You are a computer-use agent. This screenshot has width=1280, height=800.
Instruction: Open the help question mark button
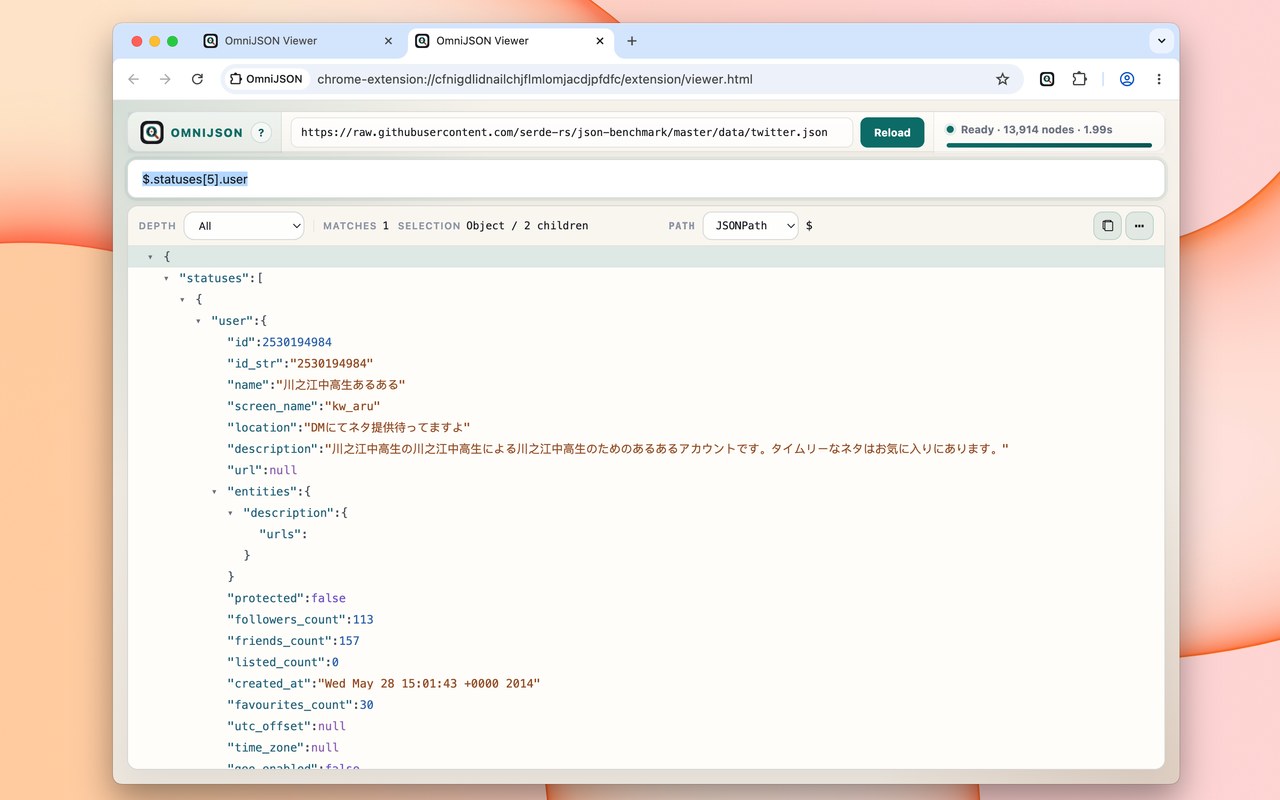[261, 132]
